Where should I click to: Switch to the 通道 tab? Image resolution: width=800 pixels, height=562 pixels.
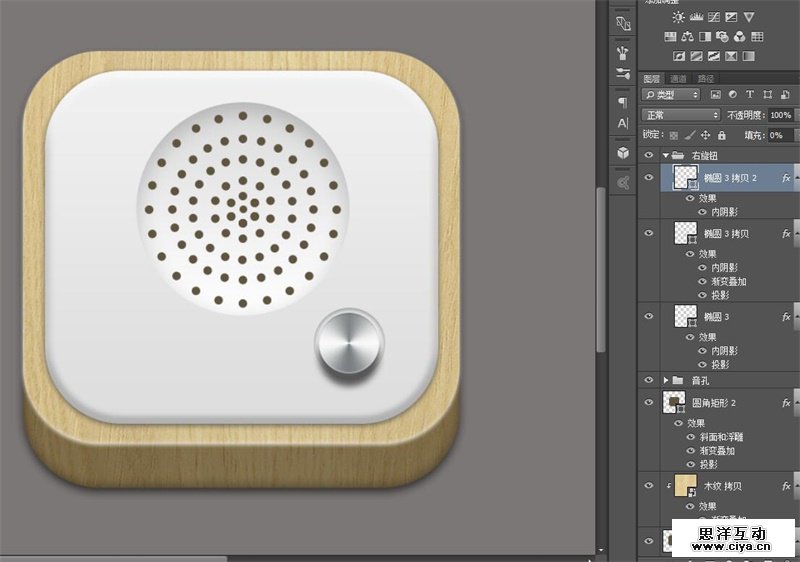coord(678,78)
